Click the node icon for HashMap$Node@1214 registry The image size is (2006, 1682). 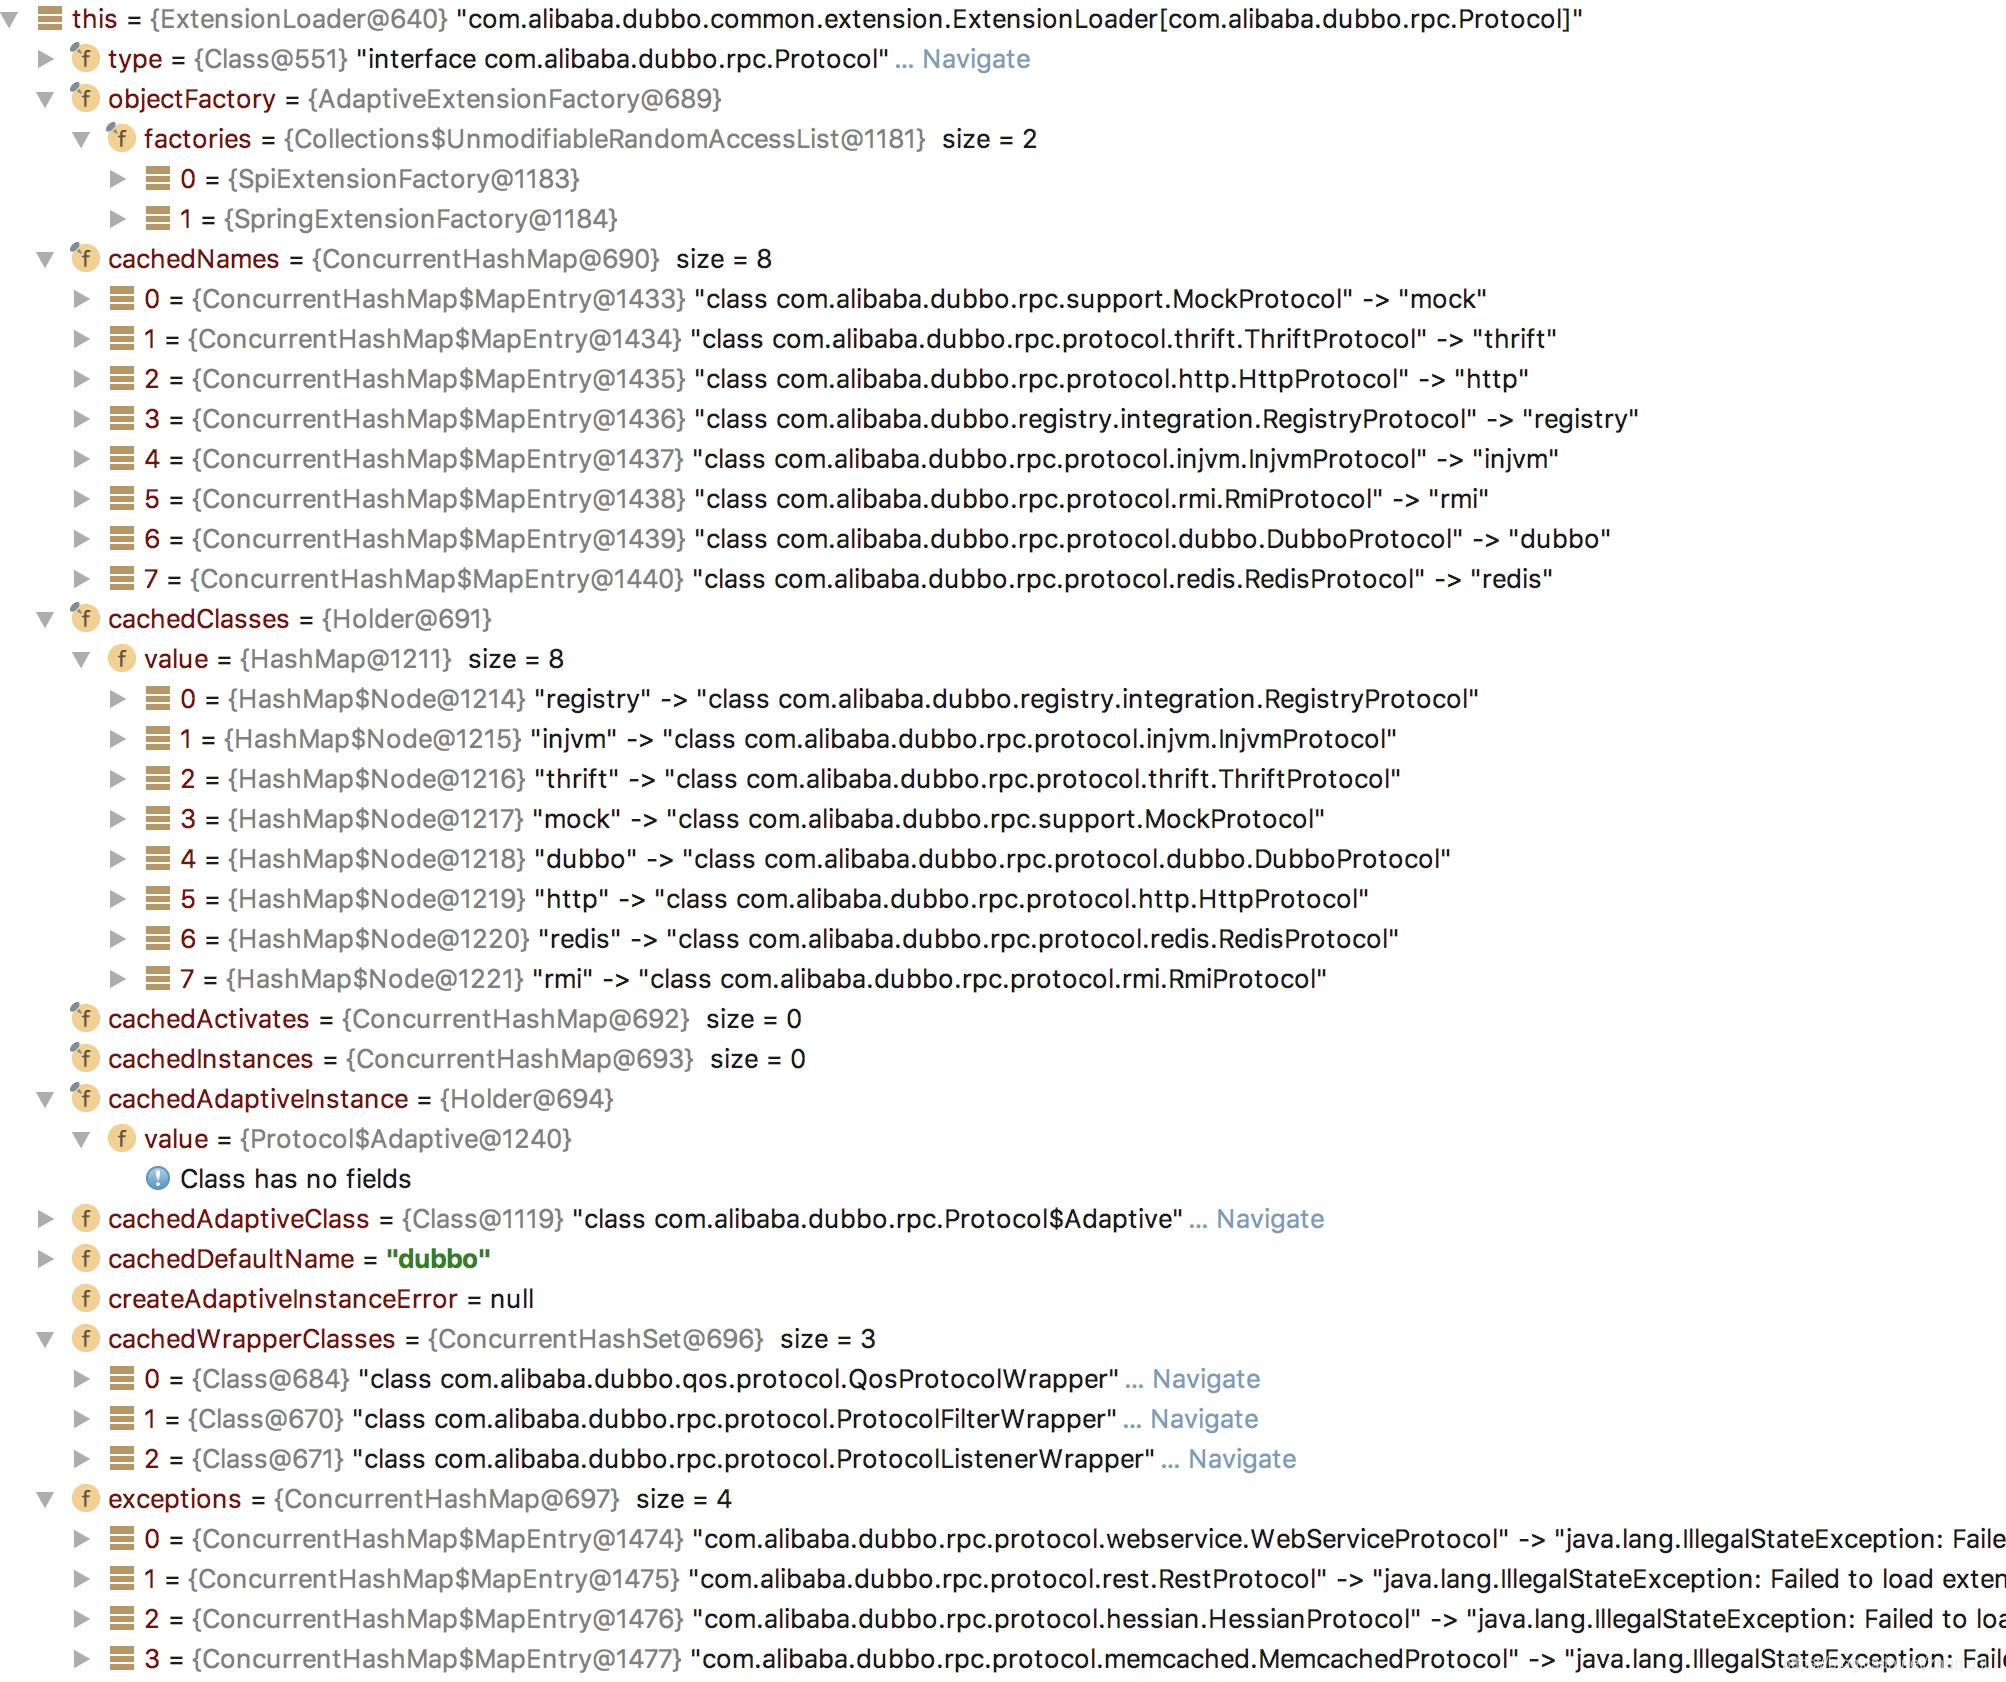pyautogui.click(x=157, y=699)
